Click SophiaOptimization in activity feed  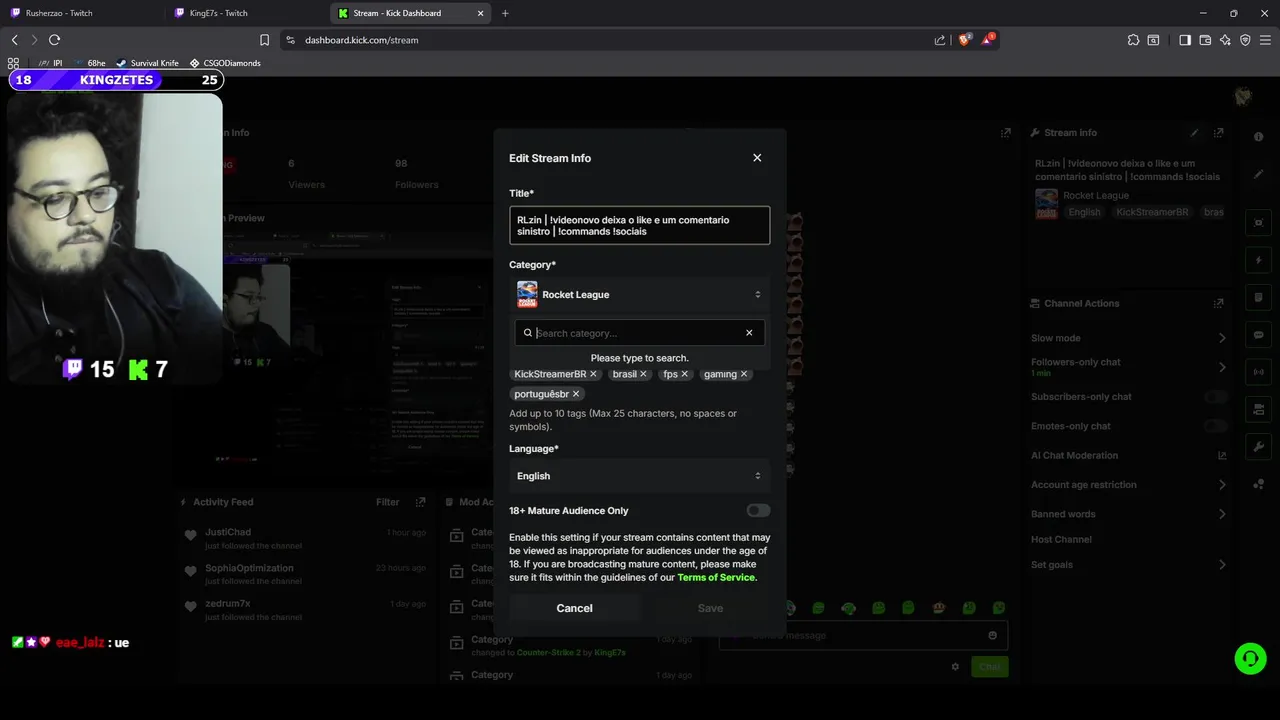249,568
